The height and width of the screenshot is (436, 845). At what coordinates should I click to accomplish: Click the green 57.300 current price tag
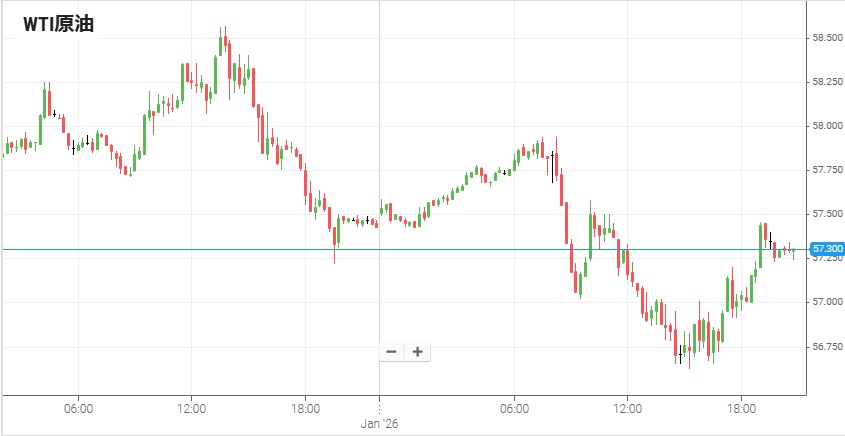click(828, 248)
